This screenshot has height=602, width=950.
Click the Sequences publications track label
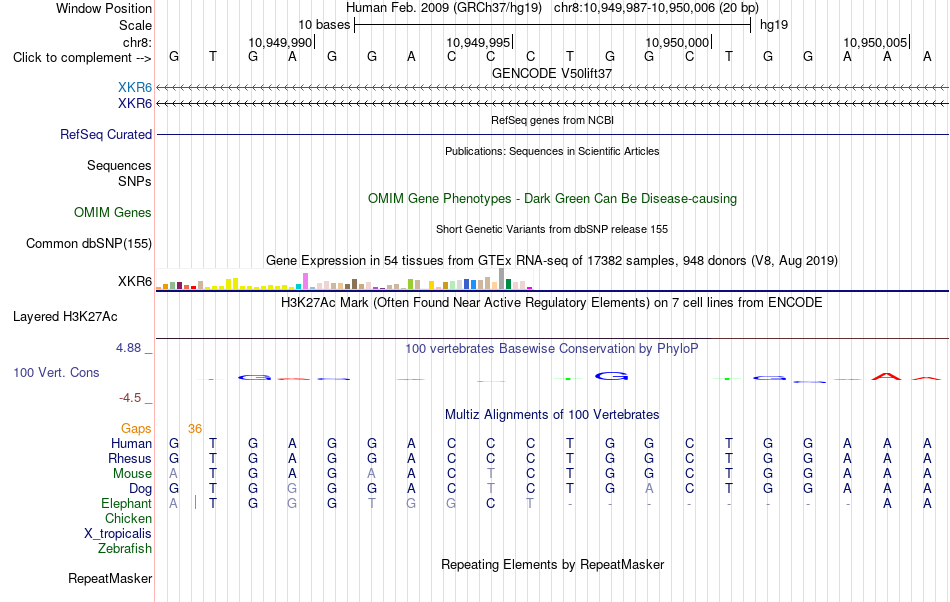click(x=119, y=165)
